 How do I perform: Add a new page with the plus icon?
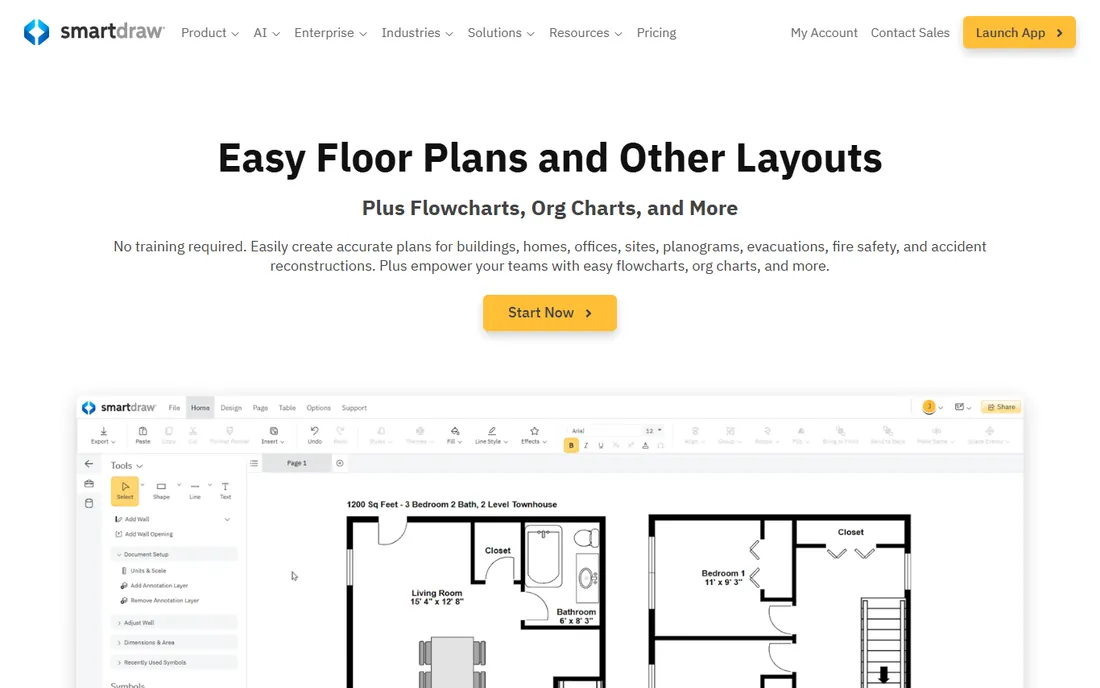[340, 463]
